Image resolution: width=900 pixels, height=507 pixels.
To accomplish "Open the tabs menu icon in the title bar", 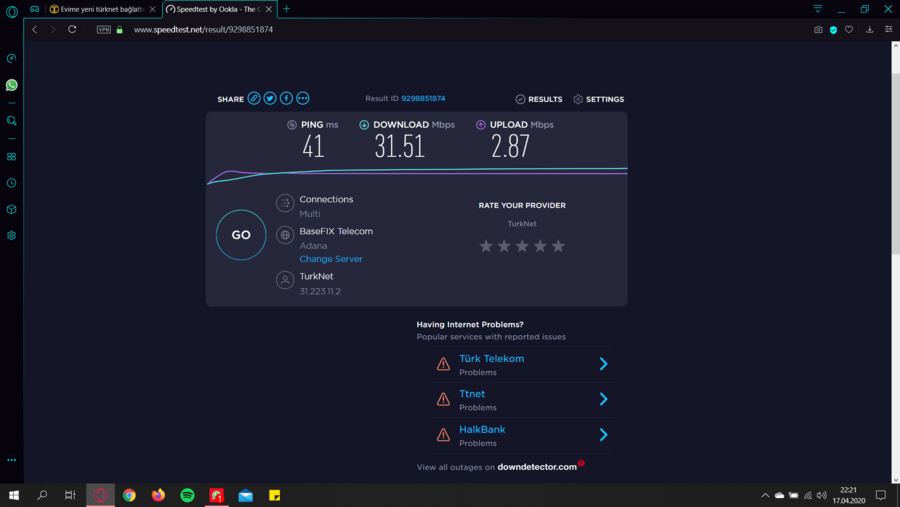I will [818, 9].
